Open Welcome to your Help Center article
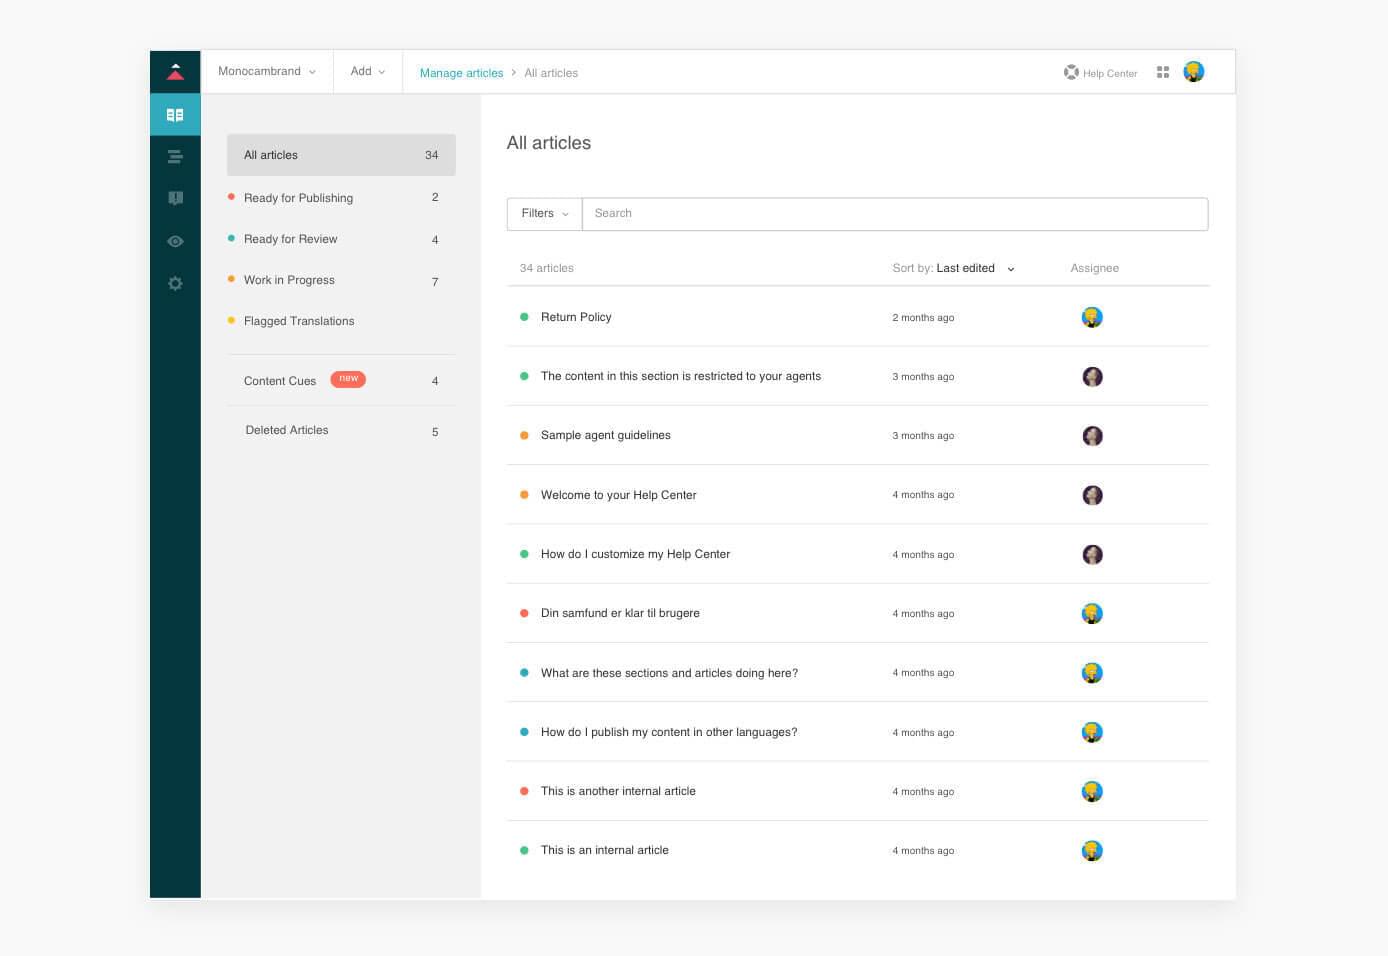Image resolution: width=1388 pixels, height=956 pixels. point(619,495)
